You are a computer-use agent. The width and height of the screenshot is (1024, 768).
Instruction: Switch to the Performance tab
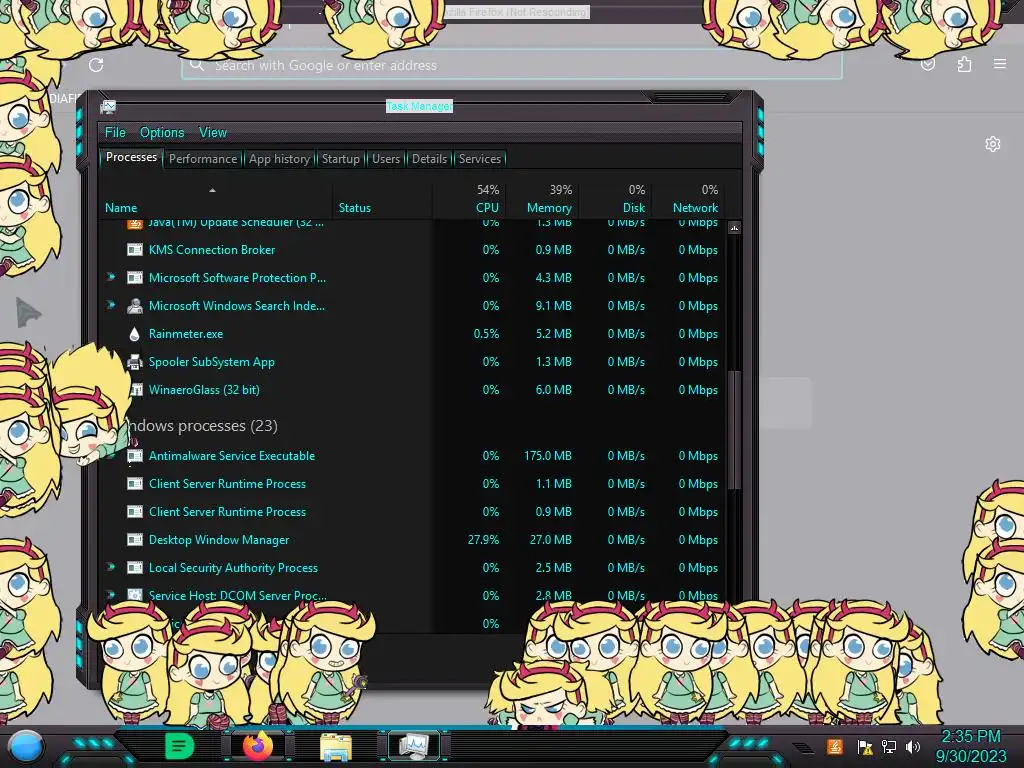click(202, 159)
